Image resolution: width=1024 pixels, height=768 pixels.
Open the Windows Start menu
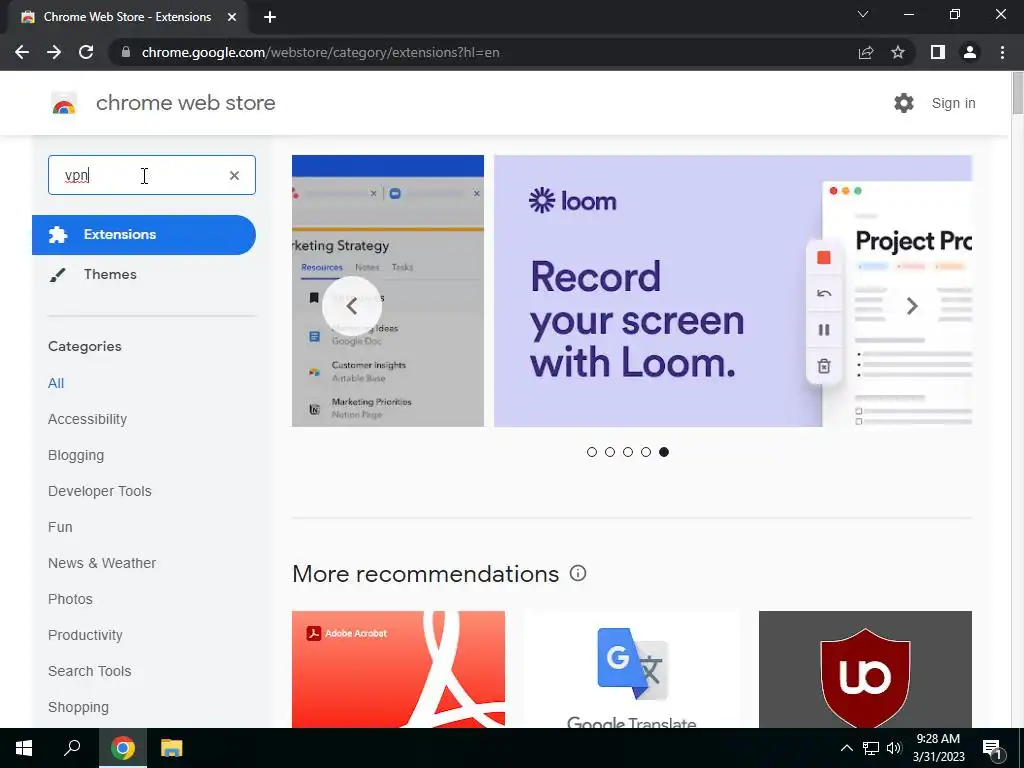coord(24,748)
